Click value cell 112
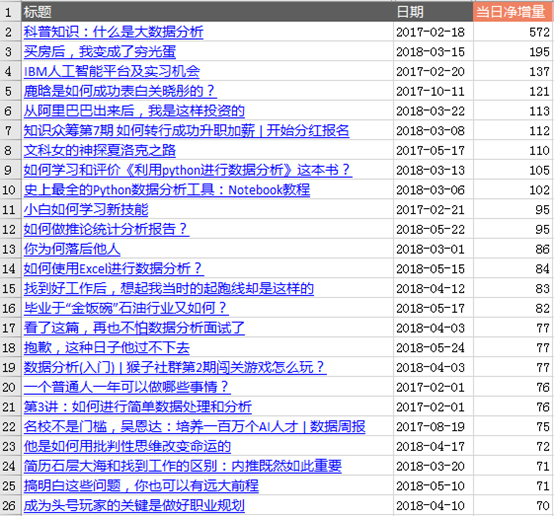 pyautogui.click(x=513, y=131)
